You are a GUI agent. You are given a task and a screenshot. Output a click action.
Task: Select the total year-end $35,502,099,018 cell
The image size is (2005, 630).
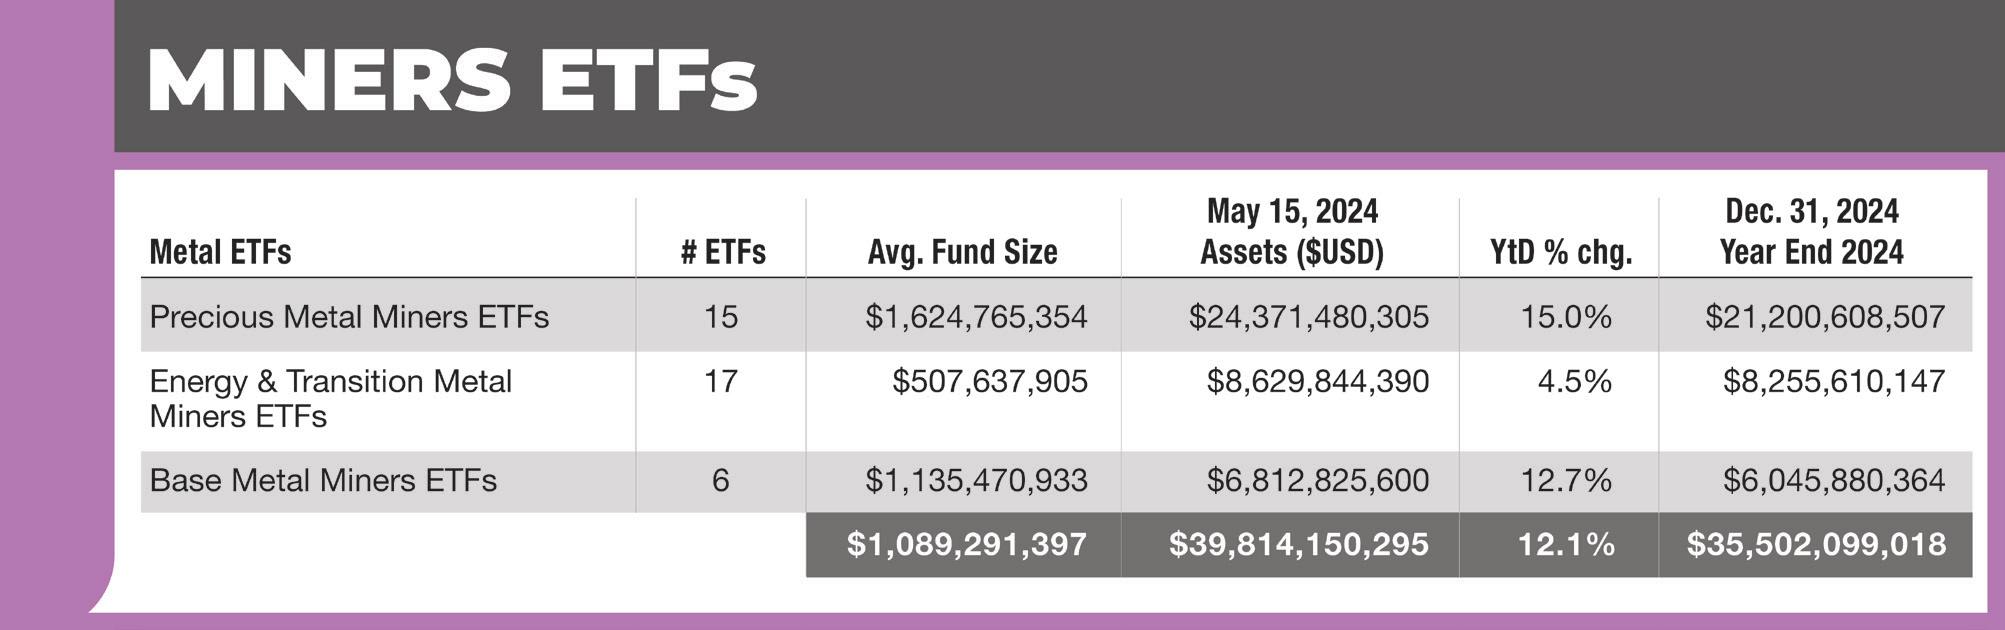click(x=1816, y=544)
